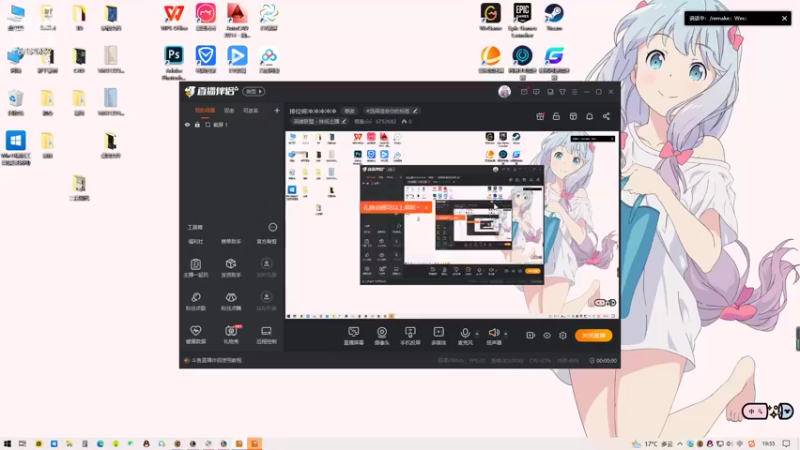Switch to the second scene tab
The image size is (800, 450).
[x=229, y=110]
